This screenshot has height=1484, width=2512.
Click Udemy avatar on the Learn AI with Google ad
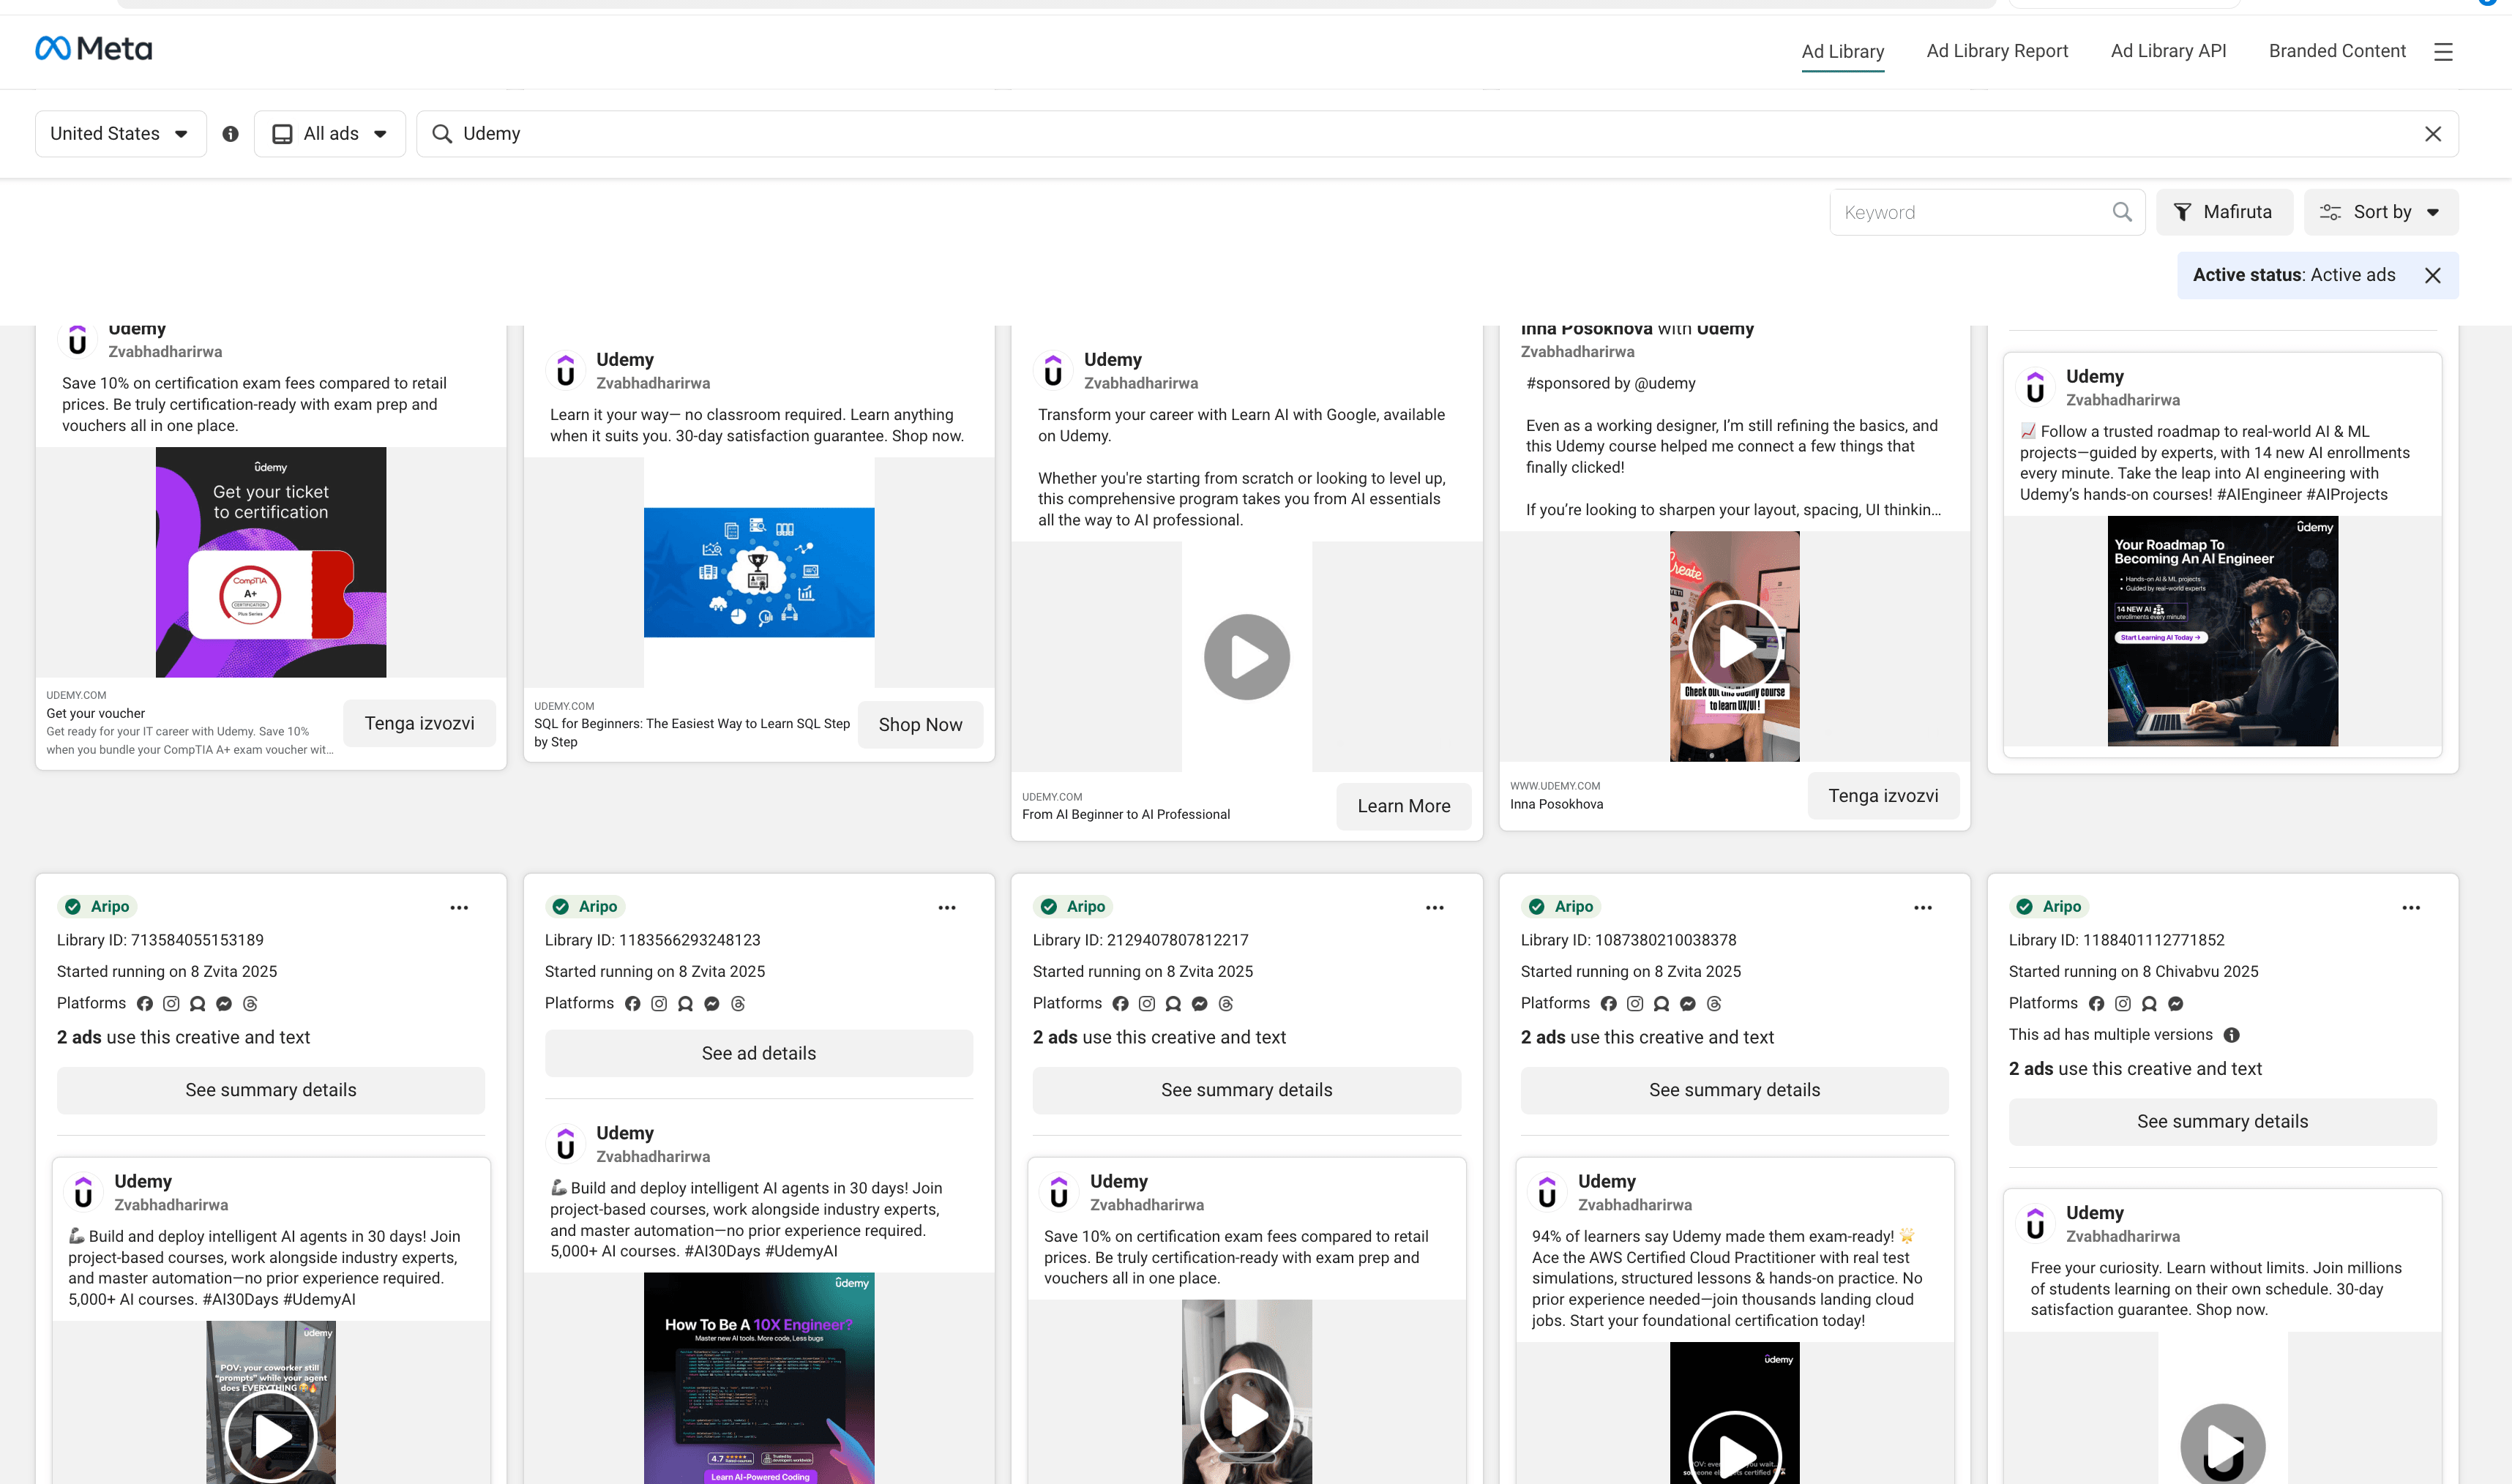click(x=1054, y=371)
